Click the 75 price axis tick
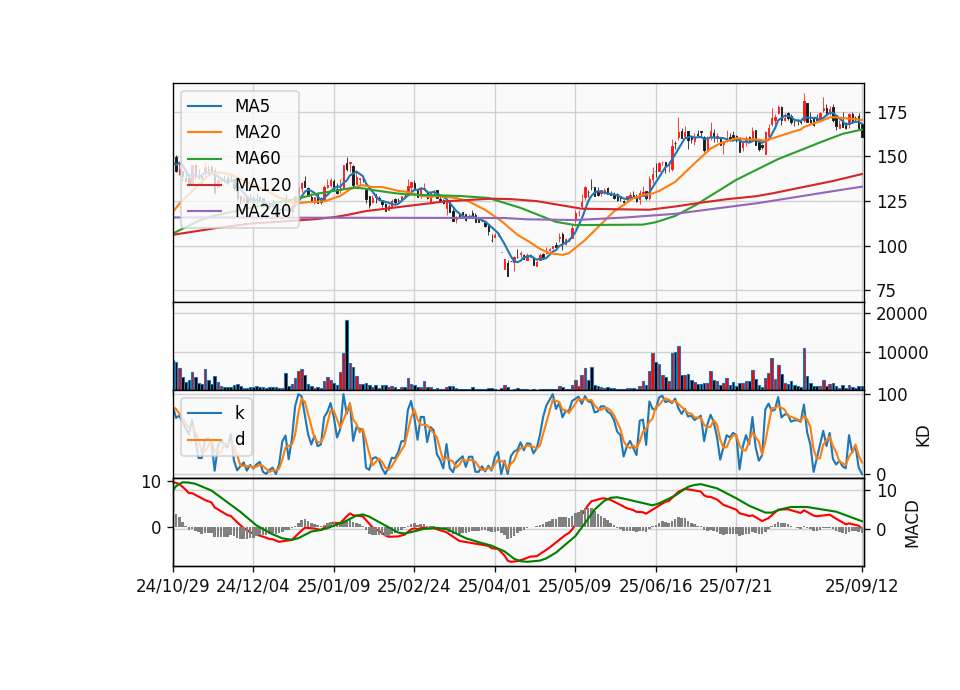The height and width of the screenshot is (690, 960). click(887, 291)
